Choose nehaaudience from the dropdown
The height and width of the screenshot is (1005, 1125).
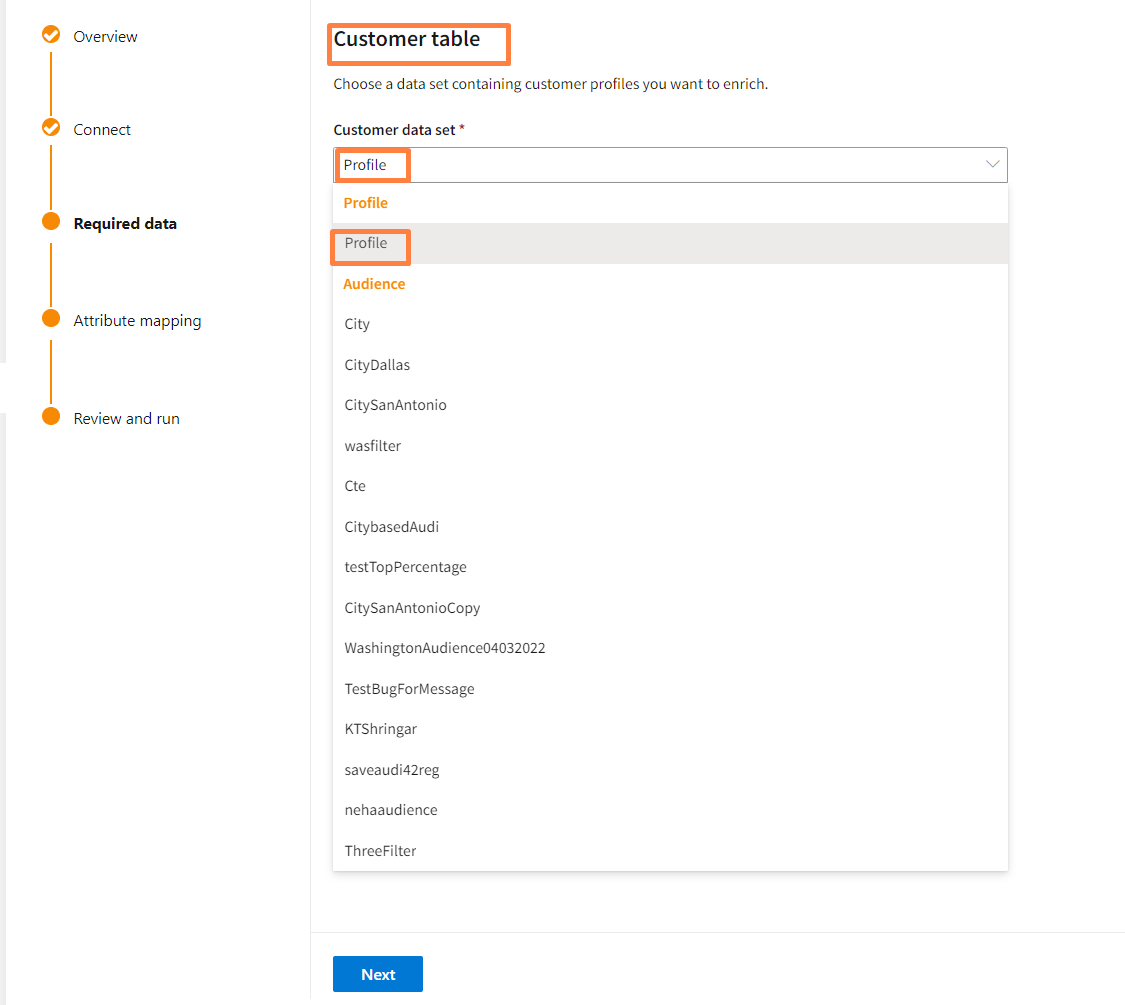tap(390, 810)
